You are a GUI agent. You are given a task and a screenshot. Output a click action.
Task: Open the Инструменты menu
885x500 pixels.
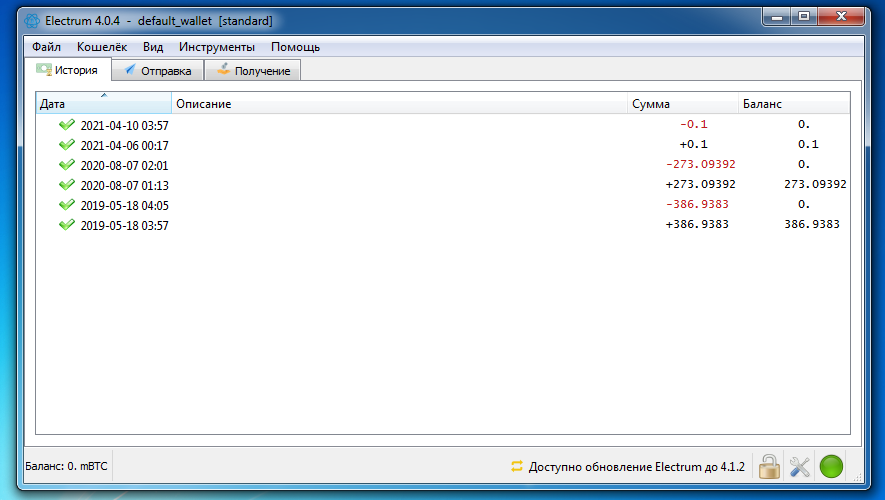tap(217, 47)
